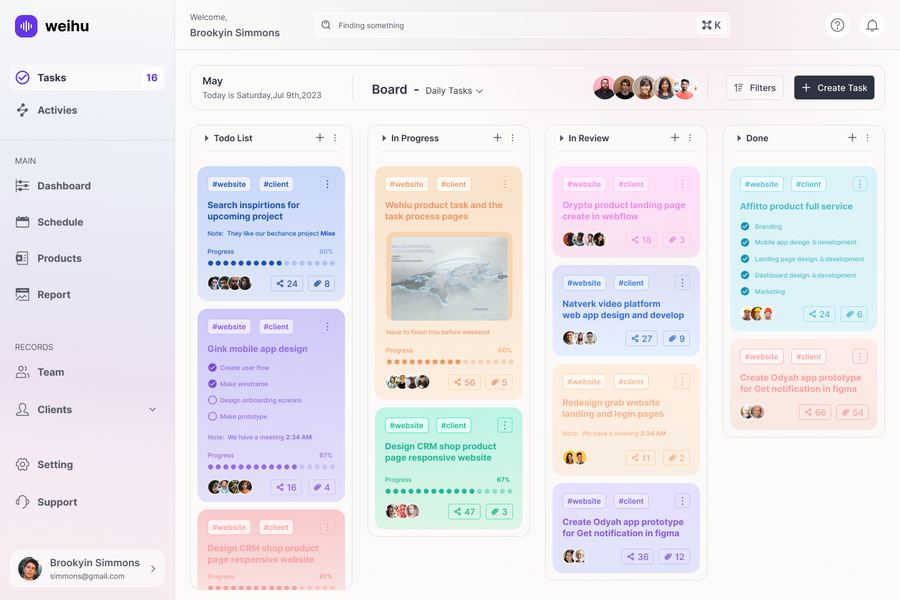
Task: Open options on Affitto product card
Action: pyautogui.click(x=859, y=184)
